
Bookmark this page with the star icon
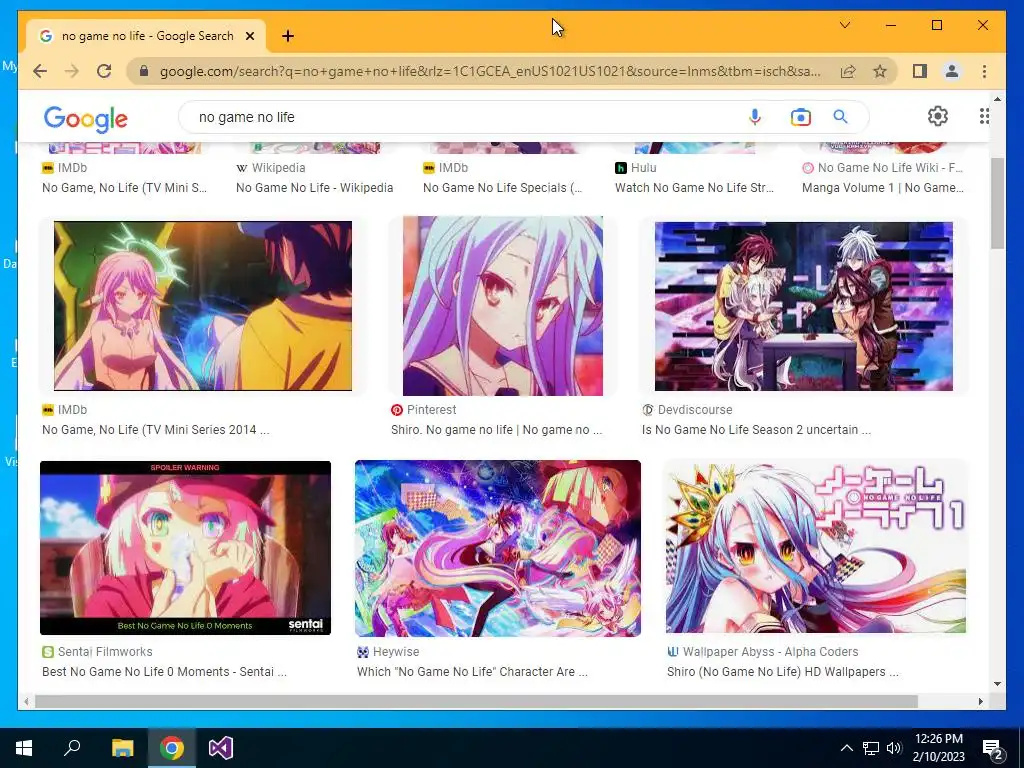point(880,71)
